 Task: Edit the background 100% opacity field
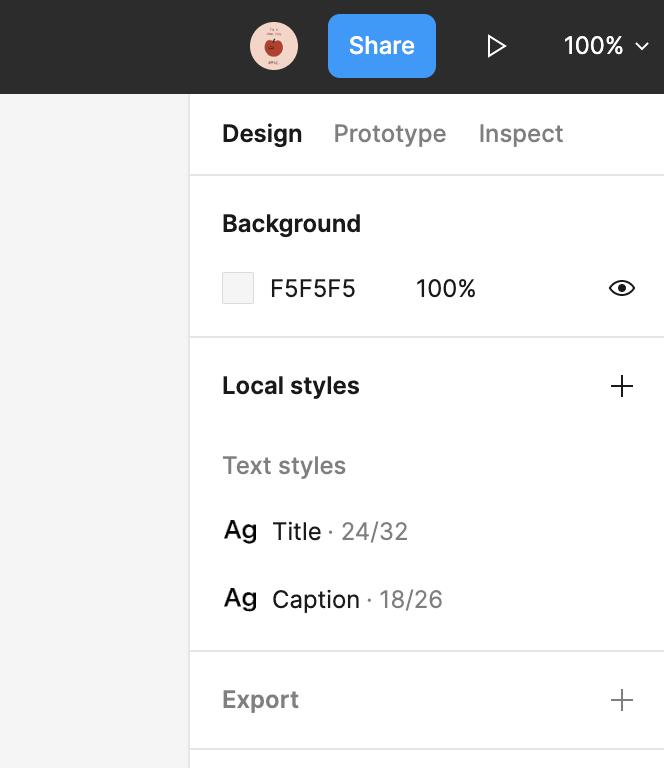tap(445, 288)
